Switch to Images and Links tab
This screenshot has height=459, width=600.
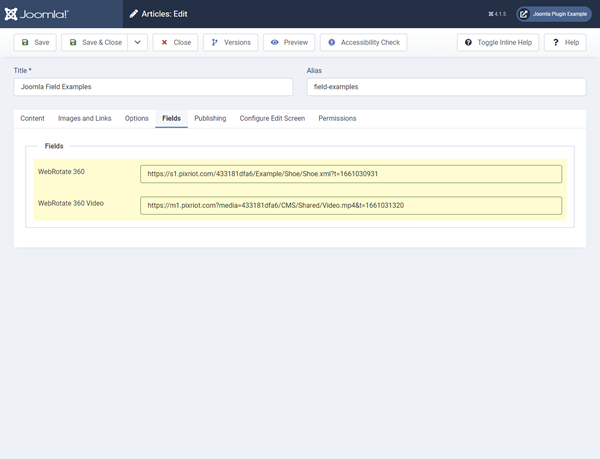85,118
